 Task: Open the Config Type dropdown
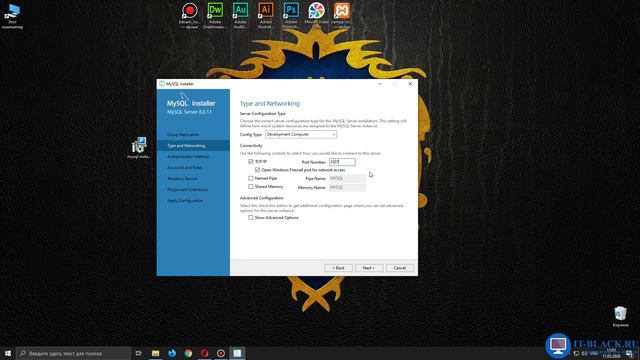[x=301, y=134]
